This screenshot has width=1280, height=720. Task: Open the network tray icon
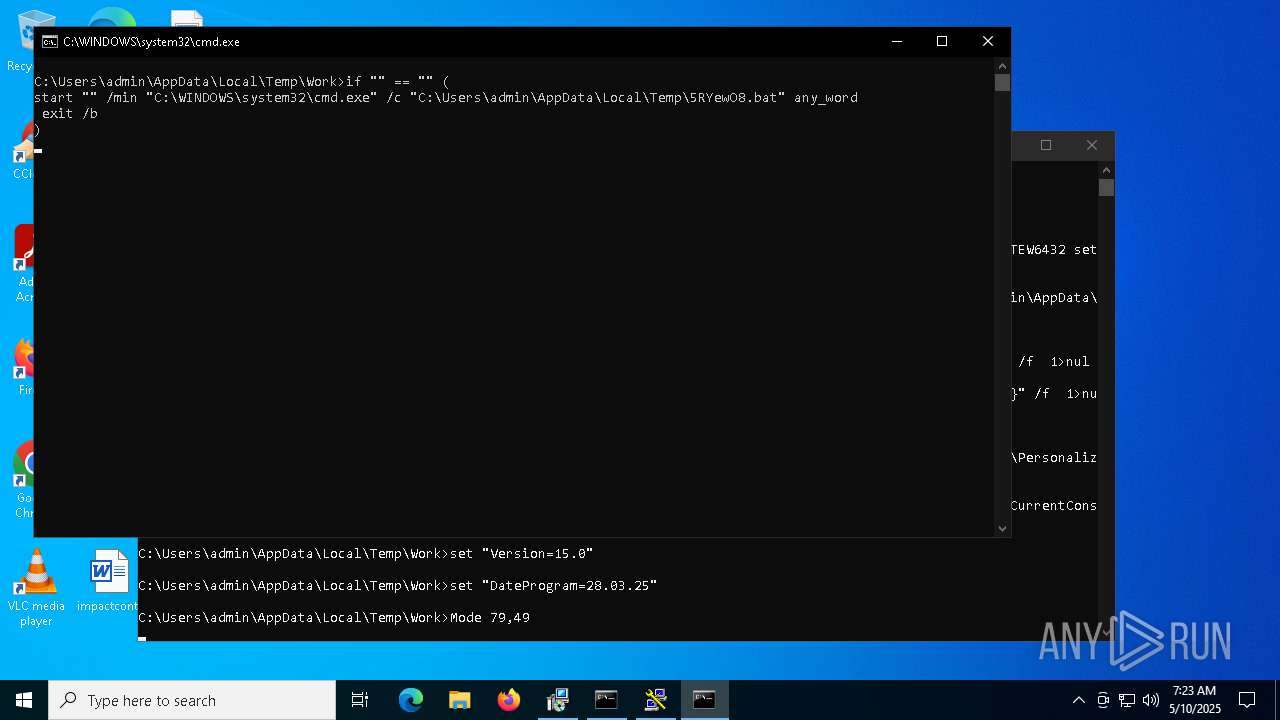(x=1127, y=700)
